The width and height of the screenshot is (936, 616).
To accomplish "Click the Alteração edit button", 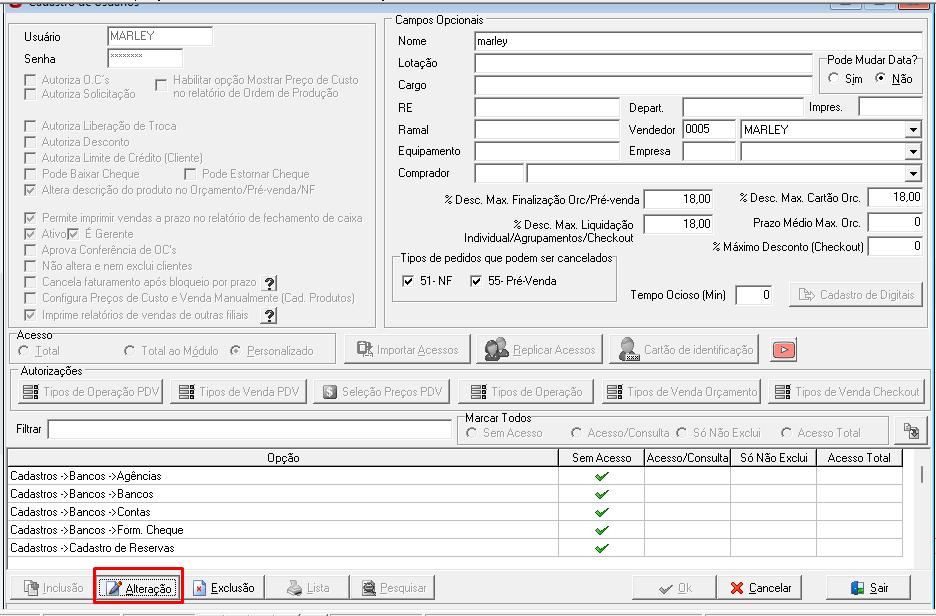I will tap(138, 588).
